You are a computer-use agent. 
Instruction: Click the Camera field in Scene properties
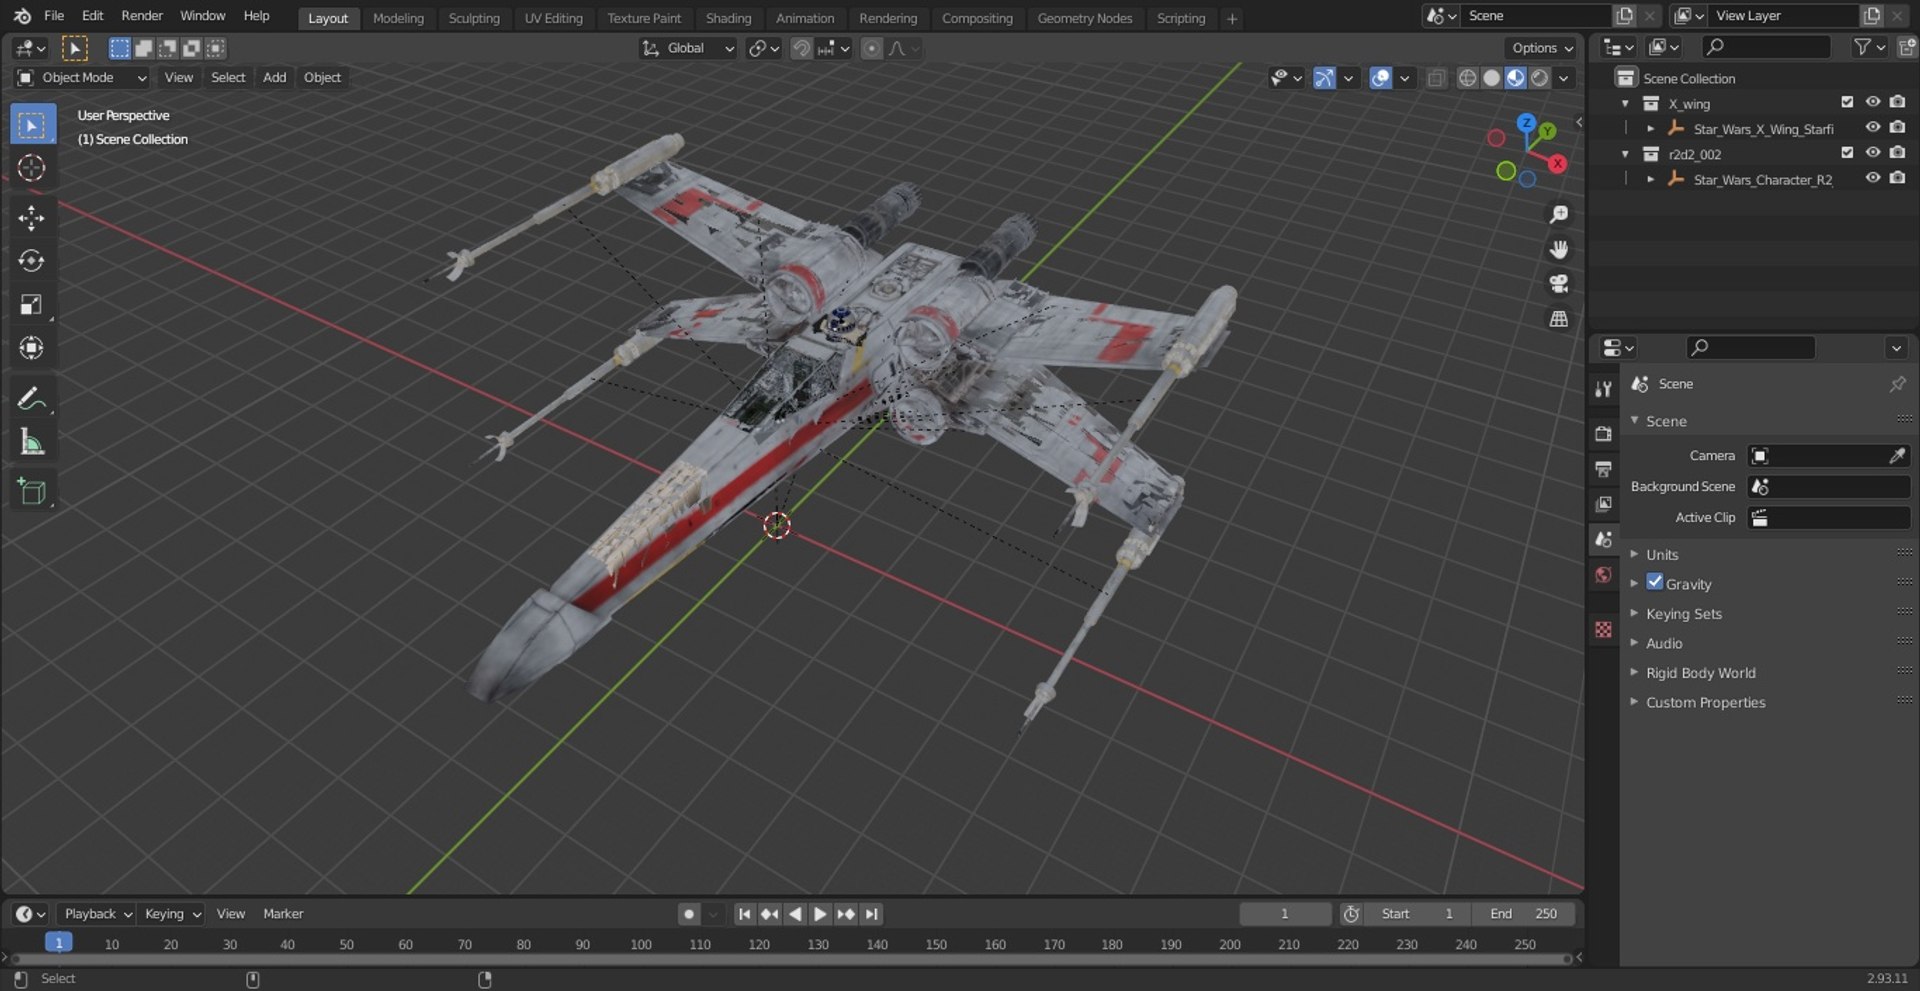point(1829,456)
